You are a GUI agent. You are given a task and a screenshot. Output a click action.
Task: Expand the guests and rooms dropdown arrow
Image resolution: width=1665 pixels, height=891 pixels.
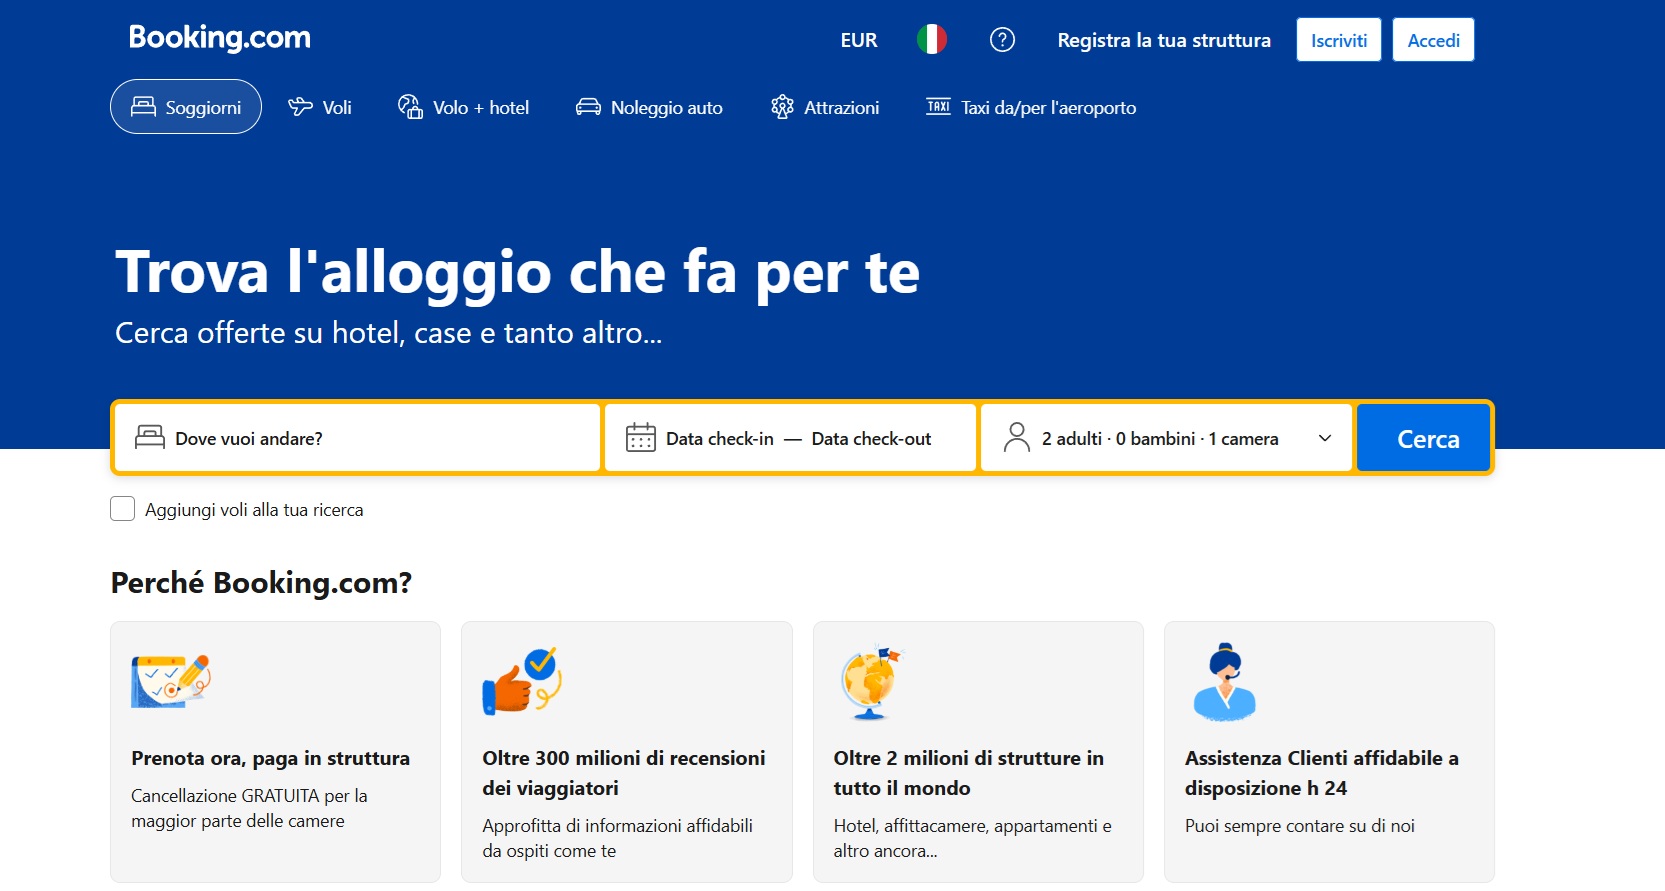1324,438
